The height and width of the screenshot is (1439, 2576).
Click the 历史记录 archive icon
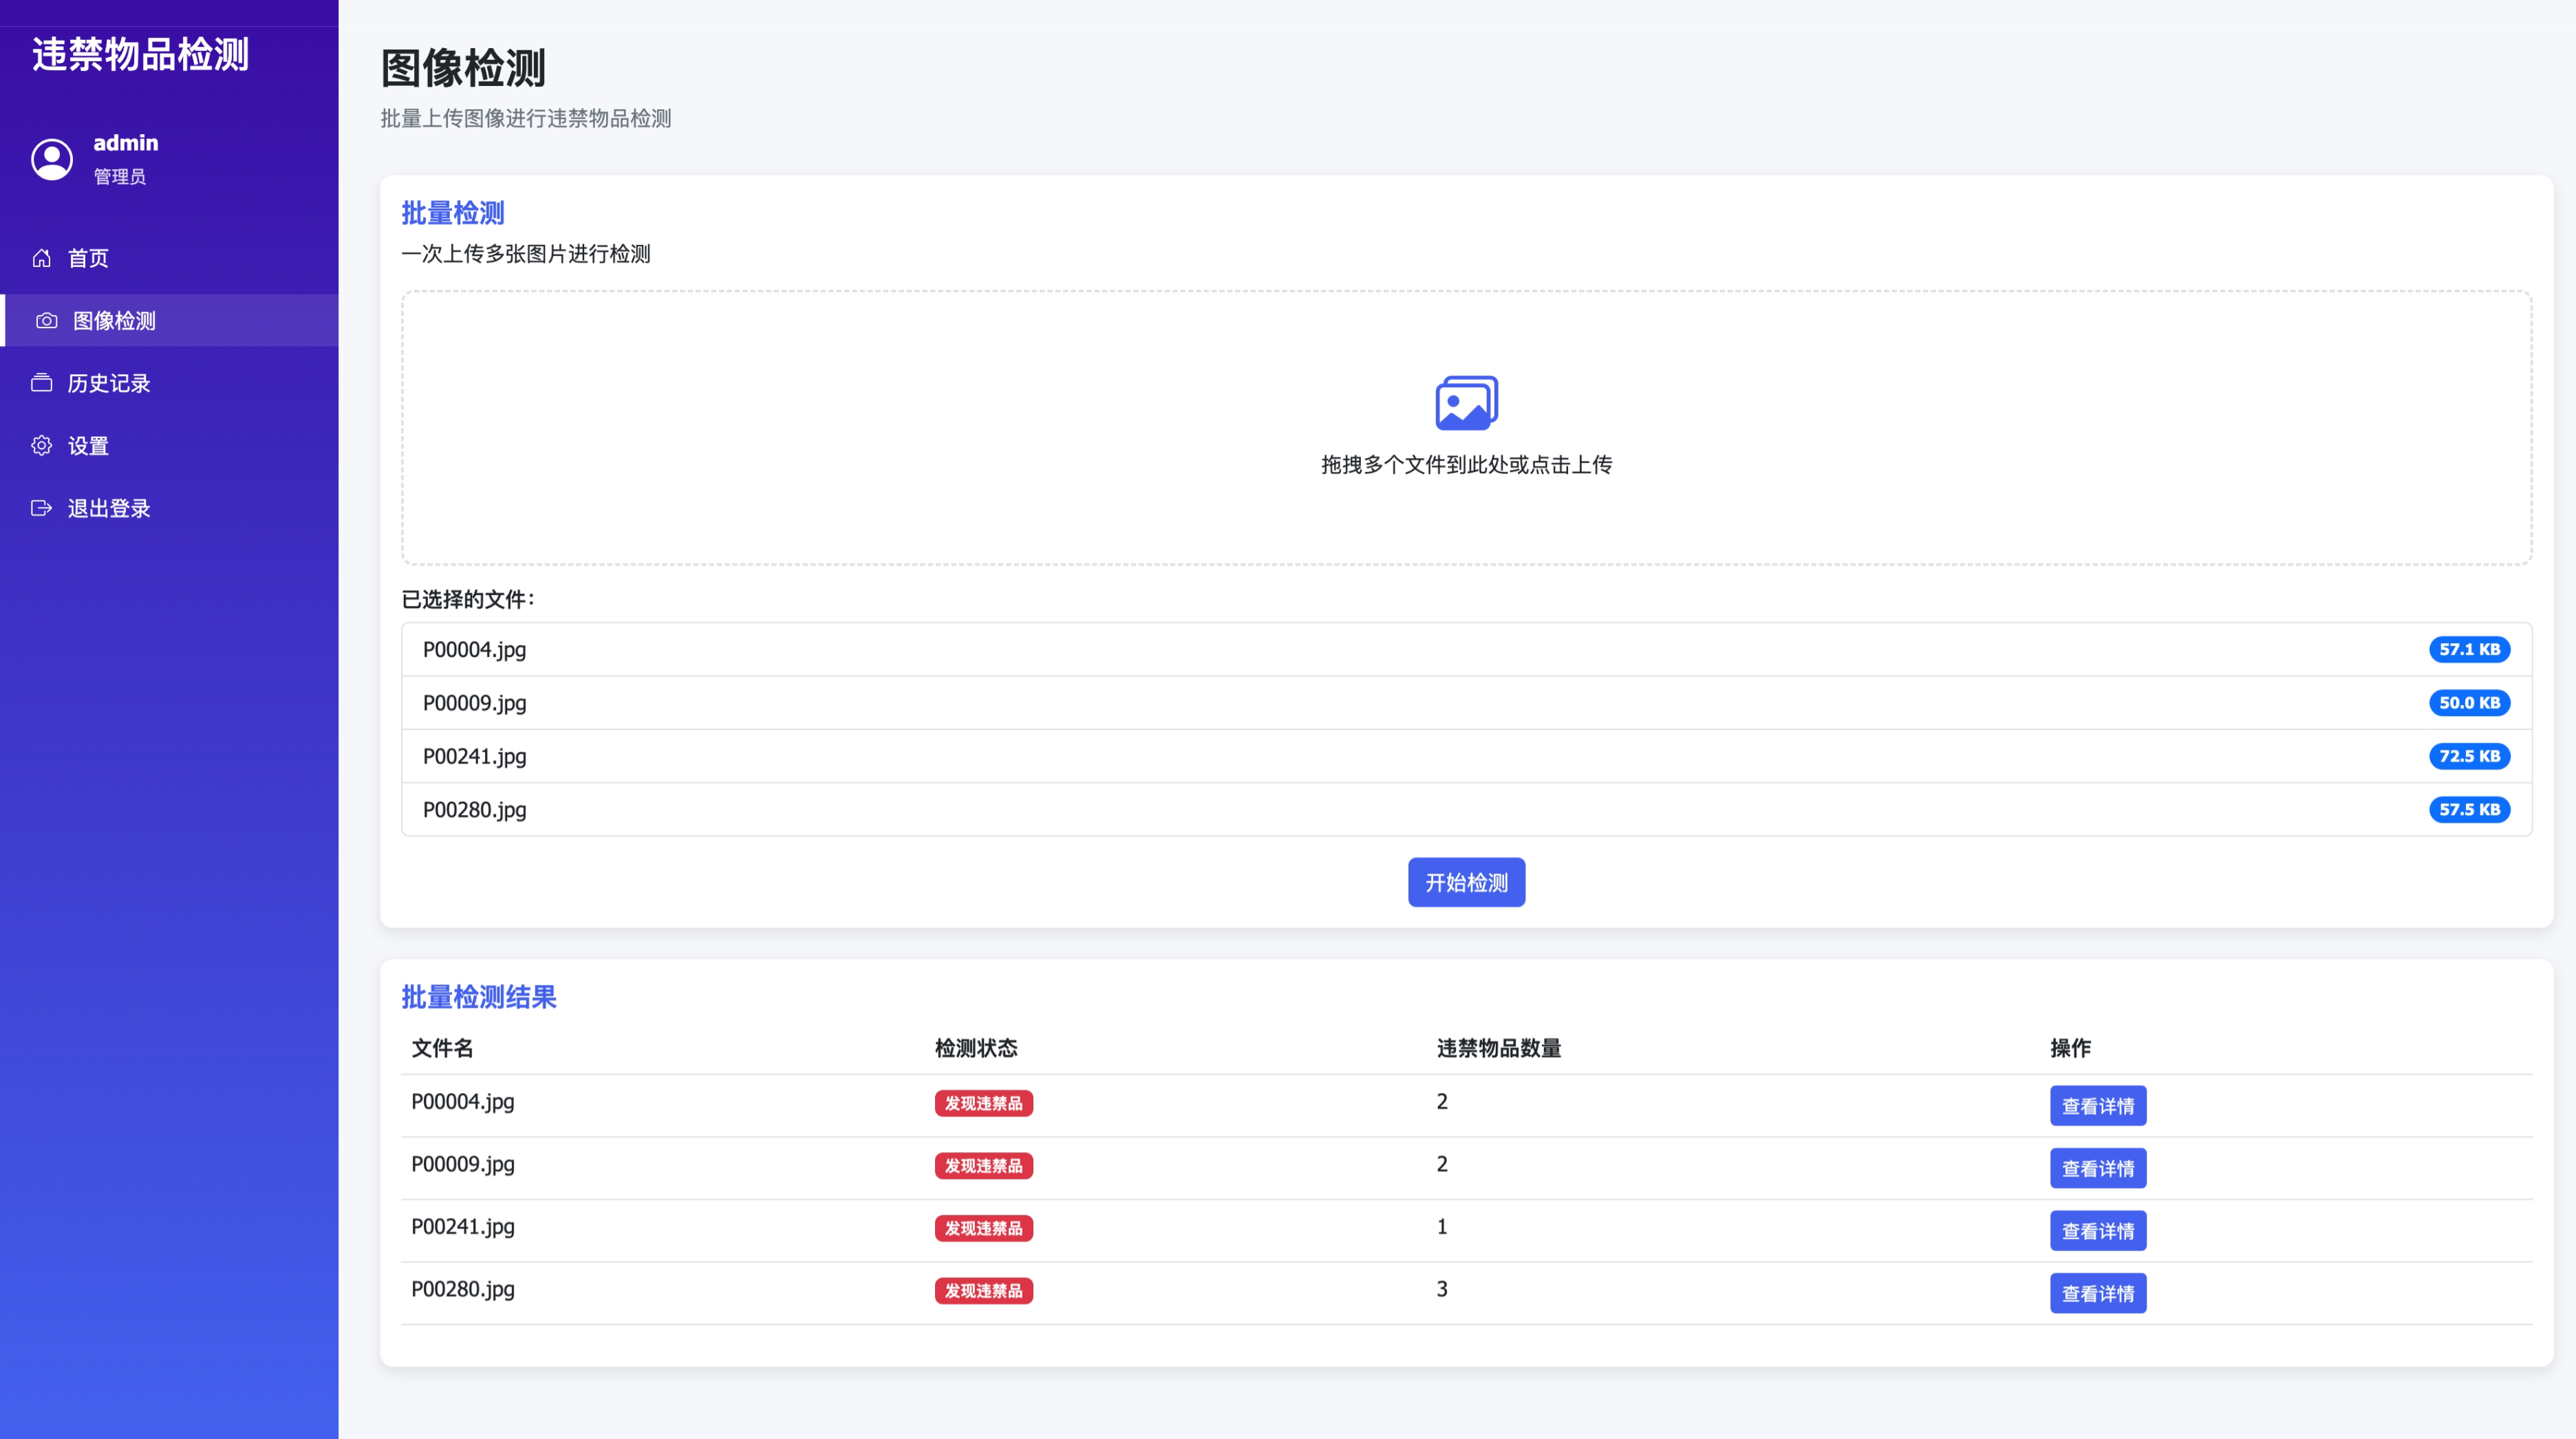(41, 383)
